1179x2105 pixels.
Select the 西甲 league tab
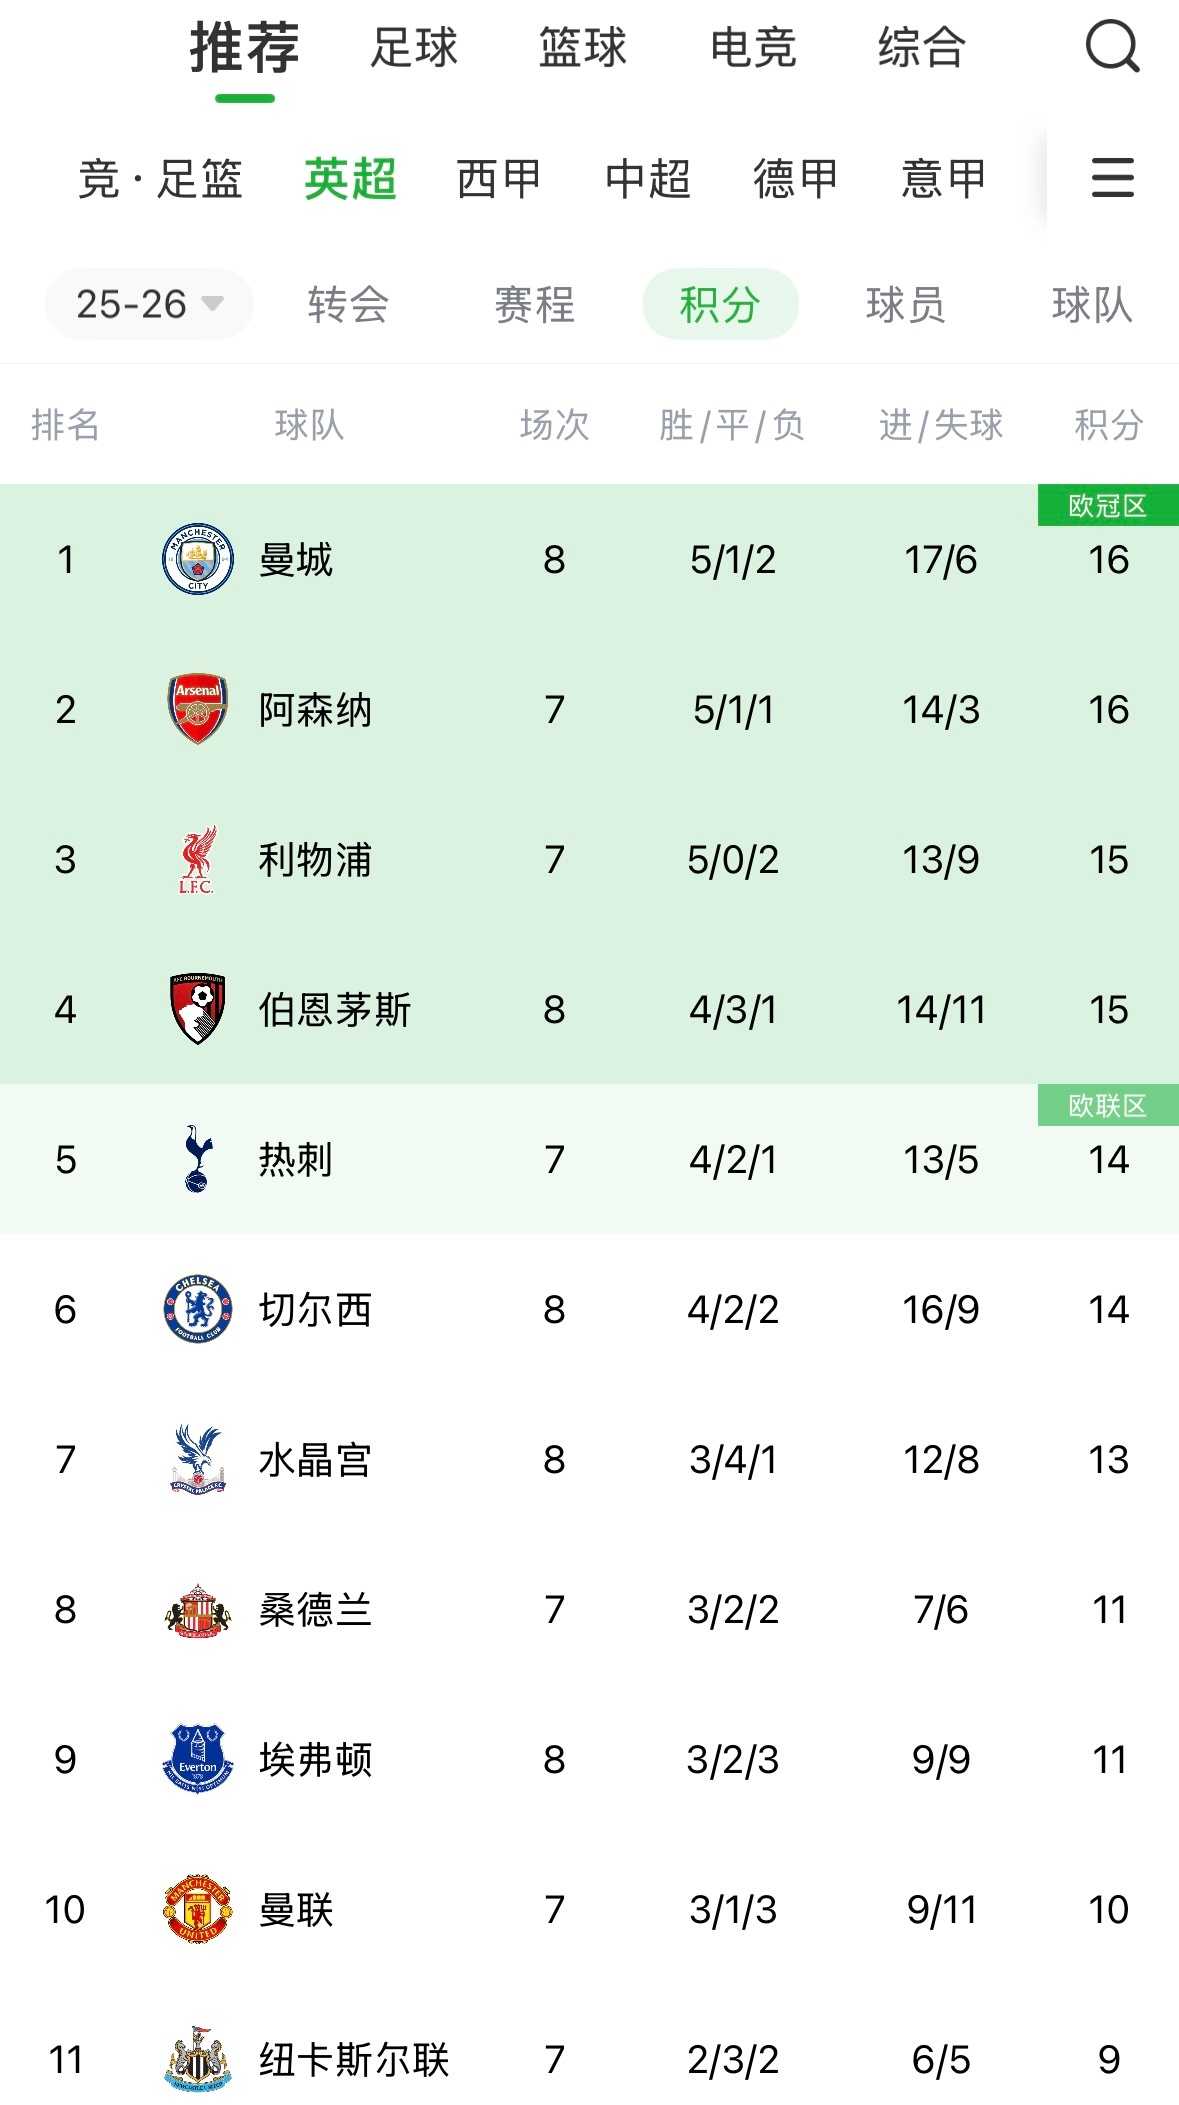pyautogui.click(x=498, y=179)
